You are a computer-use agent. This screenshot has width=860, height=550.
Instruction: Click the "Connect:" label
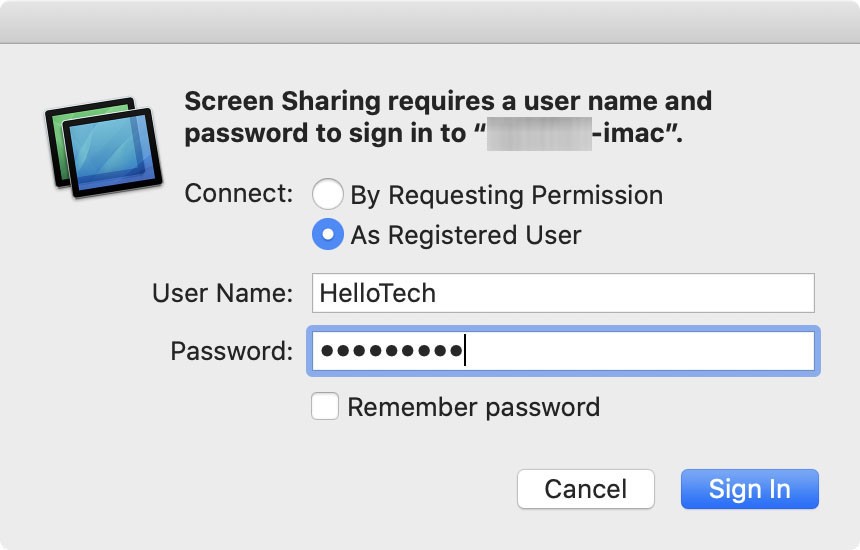click(239, 194)
